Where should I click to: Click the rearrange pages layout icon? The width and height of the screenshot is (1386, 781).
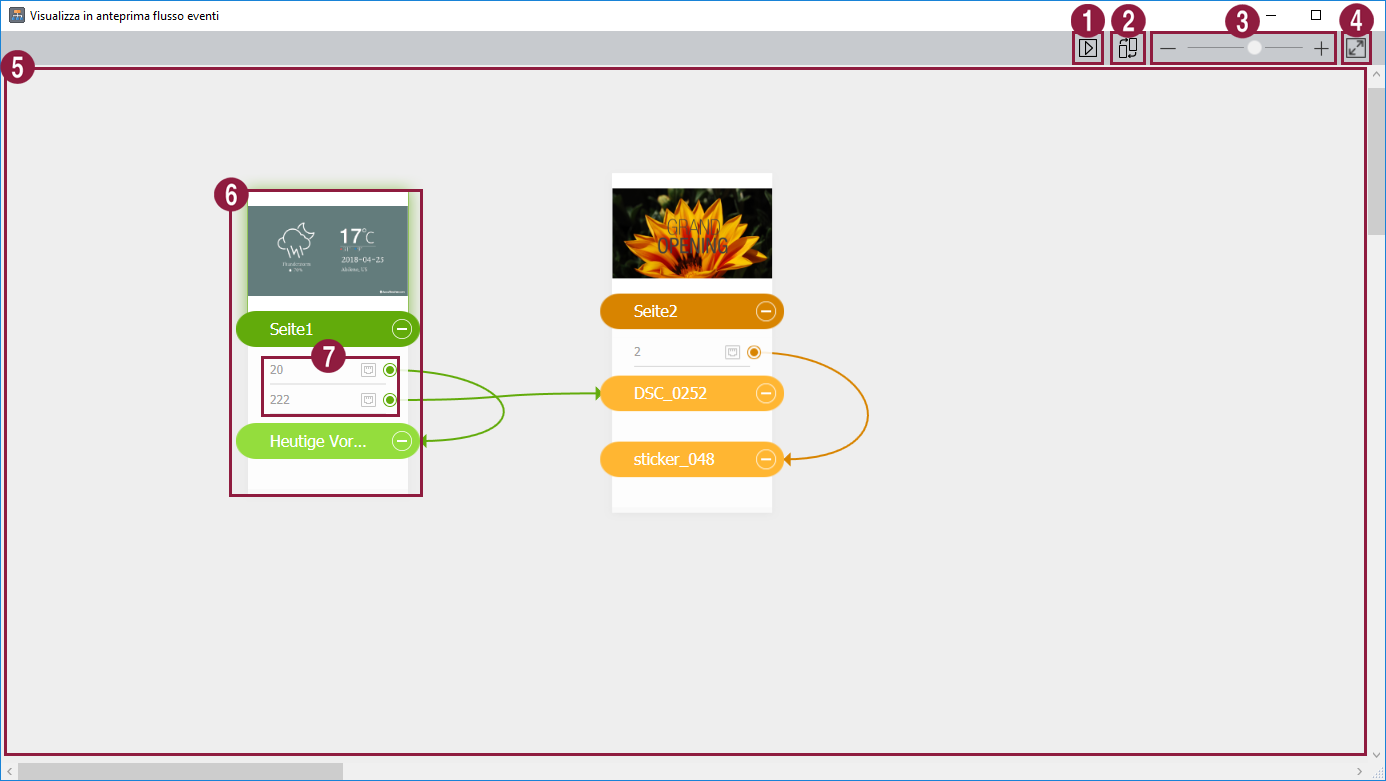pyautogui.click(x=1128, y=48)
